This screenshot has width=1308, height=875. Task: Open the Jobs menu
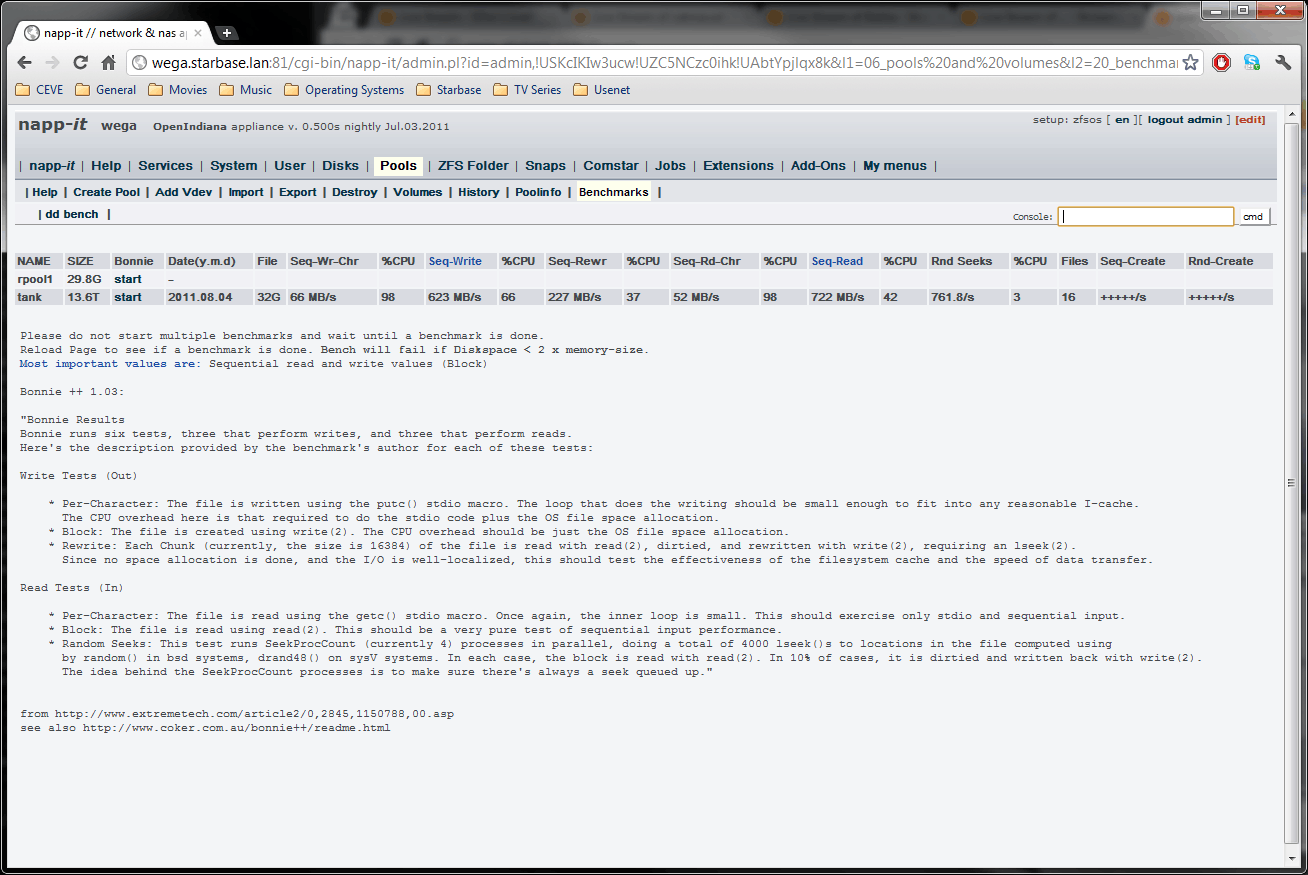tap(671, 166)
